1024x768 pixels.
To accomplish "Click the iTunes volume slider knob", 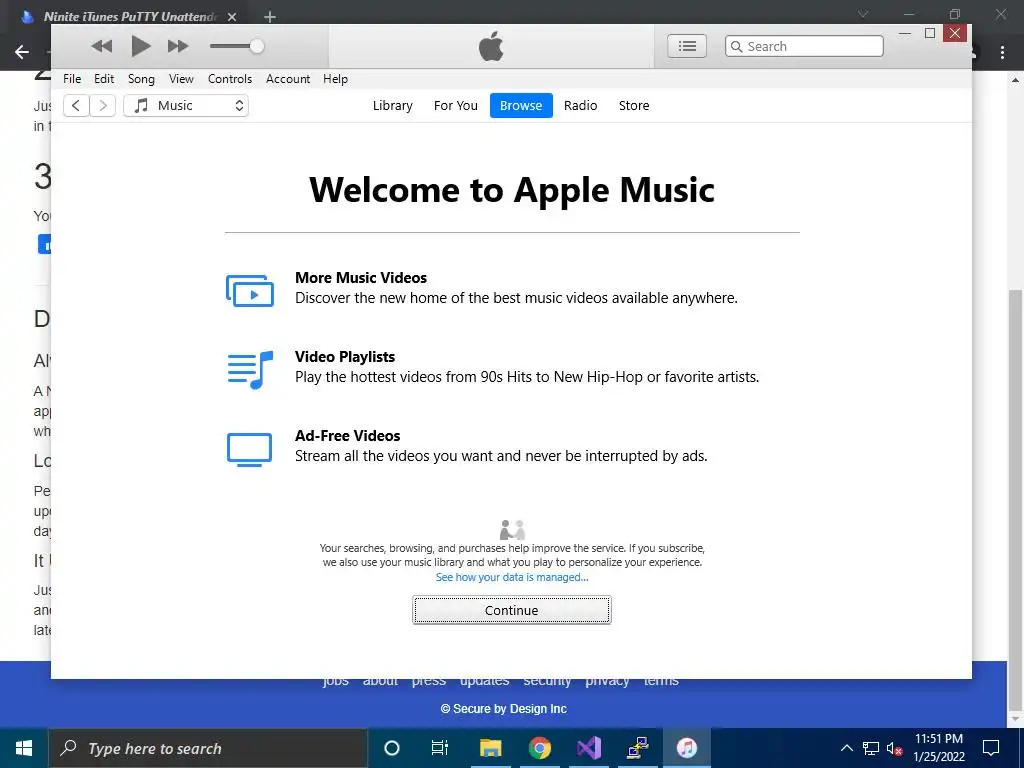I will click(x=257, y=46).
